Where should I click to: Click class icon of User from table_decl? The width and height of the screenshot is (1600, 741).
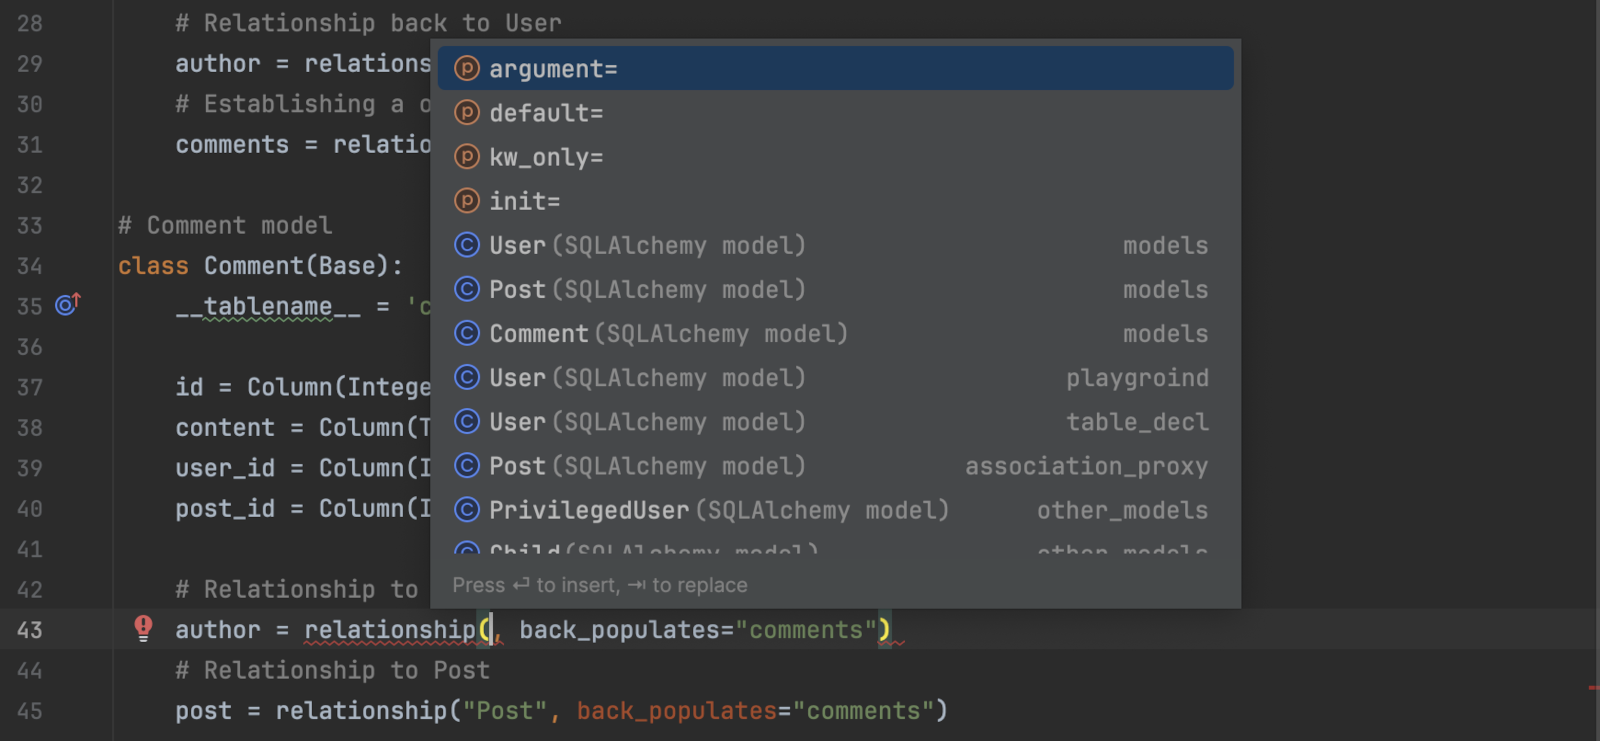466,422
